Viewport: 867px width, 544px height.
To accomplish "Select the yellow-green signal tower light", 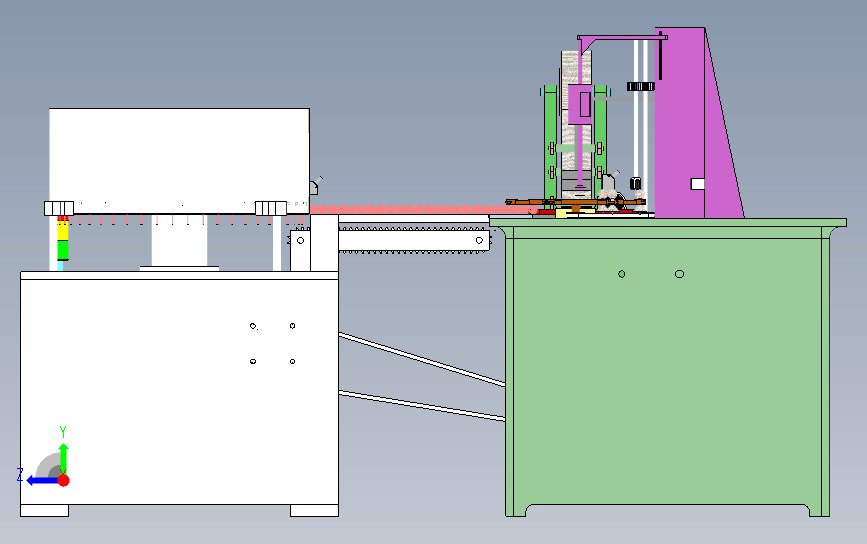I will pos(62,239).
